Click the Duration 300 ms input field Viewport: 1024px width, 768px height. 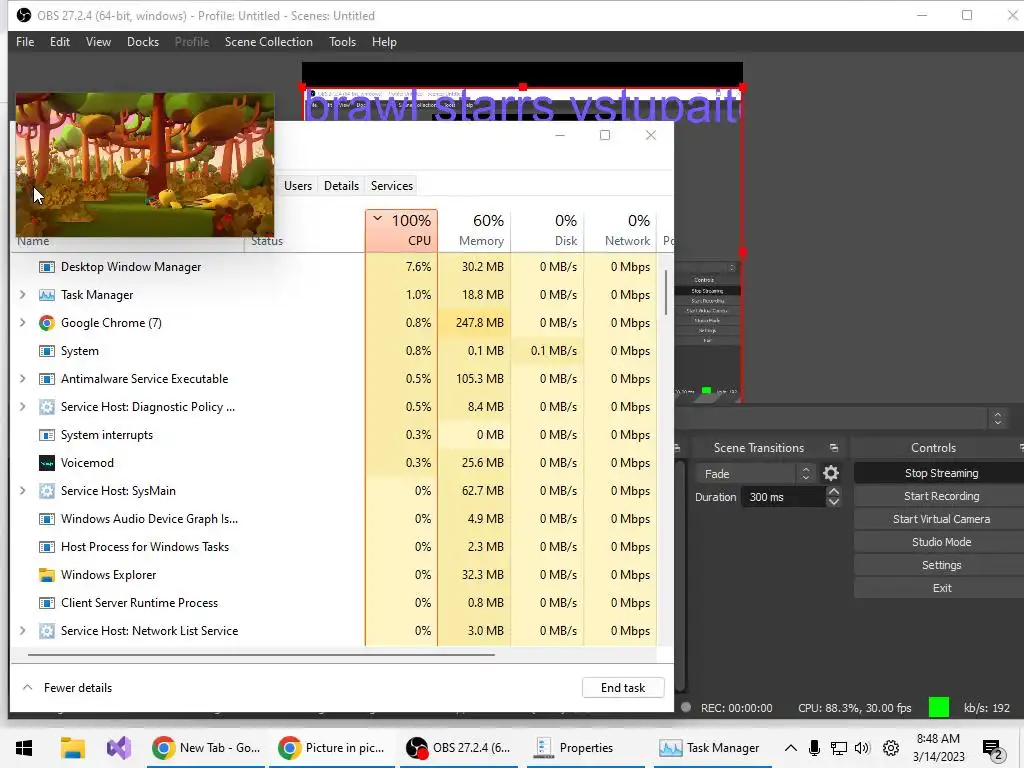tap(783, 497)
